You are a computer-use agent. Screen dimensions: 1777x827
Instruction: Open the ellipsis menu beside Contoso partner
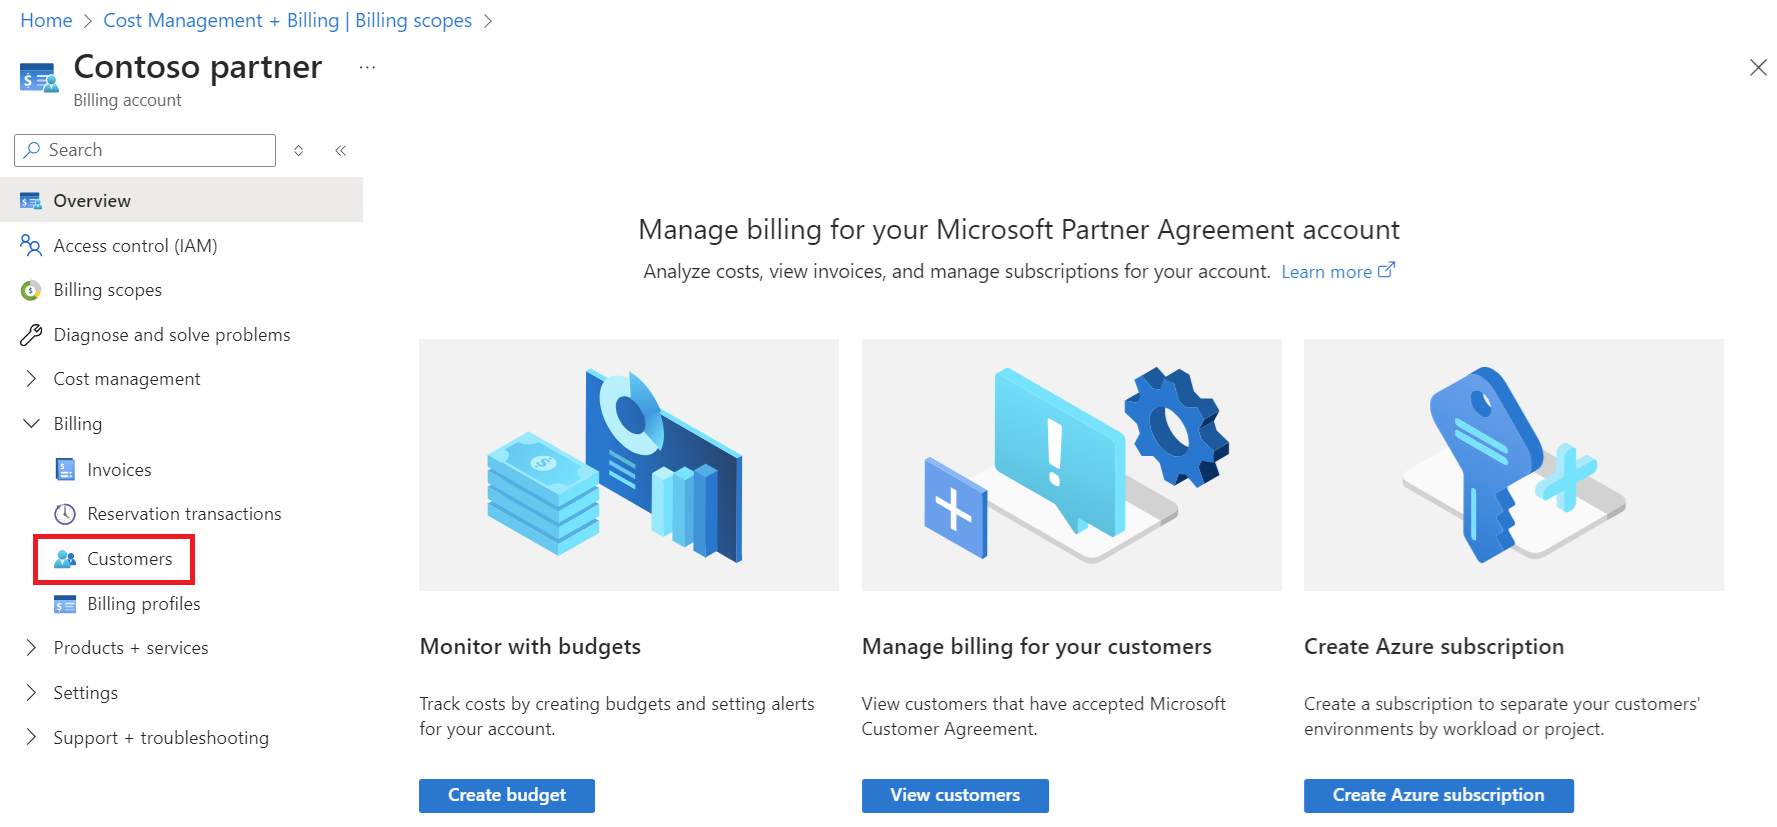(367, 68)
